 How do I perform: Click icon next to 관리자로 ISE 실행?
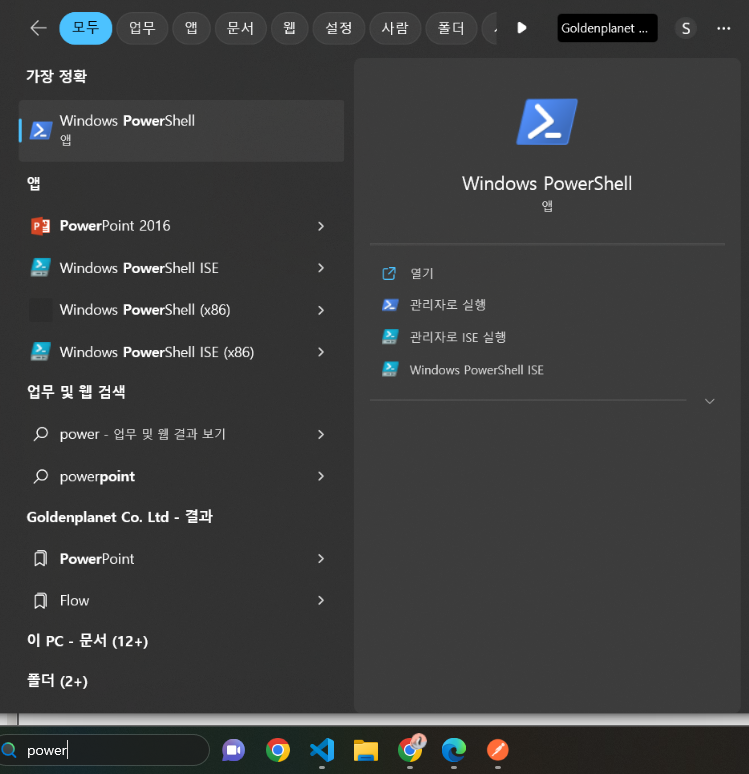click(x=390, y=337)
